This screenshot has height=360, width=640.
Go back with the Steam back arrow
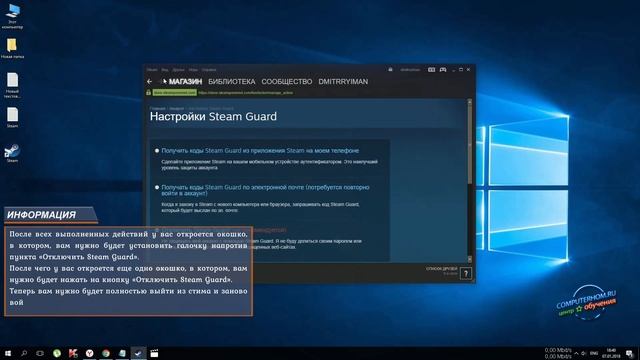coord(150,82)
